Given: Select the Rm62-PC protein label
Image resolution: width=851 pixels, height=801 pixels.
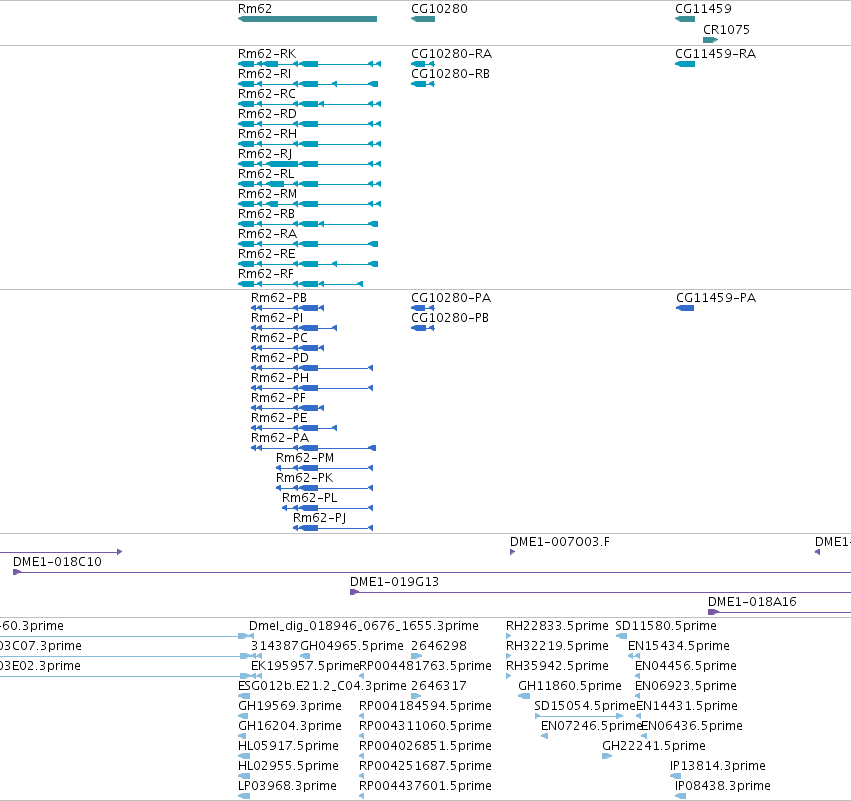Looking at the screenshot, I should [x=279, y=338].
